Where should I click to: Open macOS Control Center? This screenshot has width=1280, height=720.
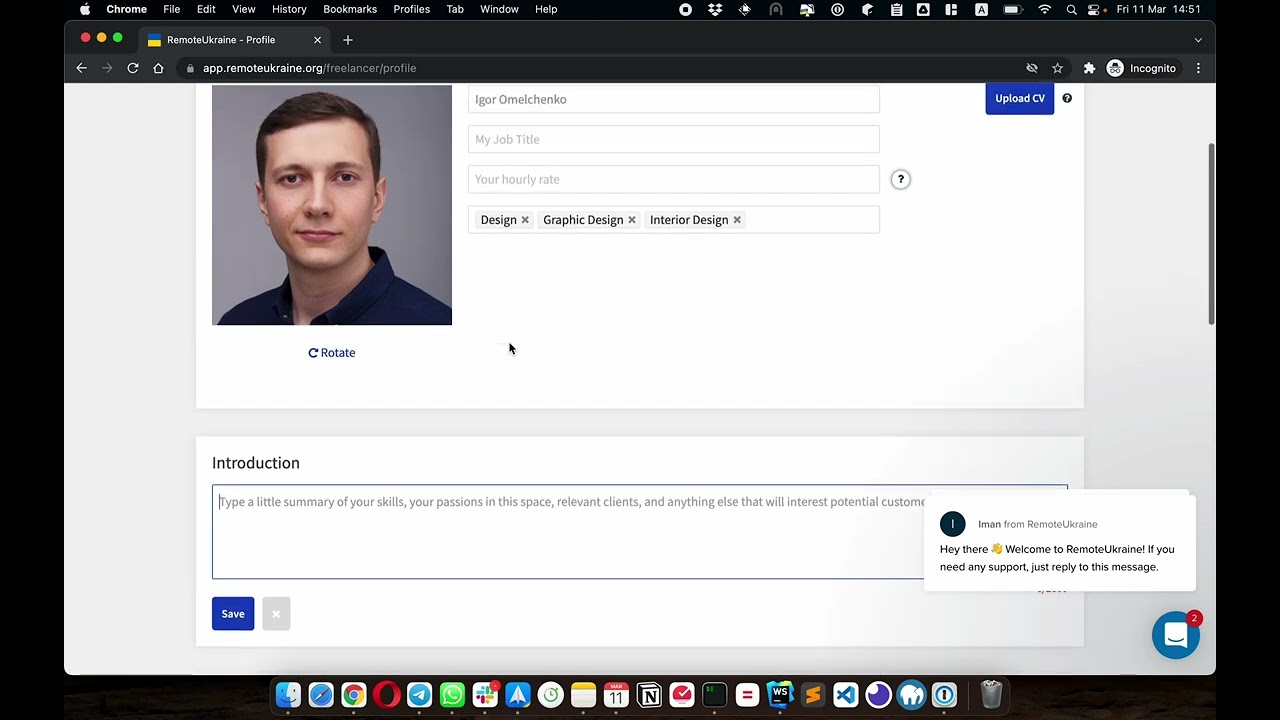(1094, 9)
